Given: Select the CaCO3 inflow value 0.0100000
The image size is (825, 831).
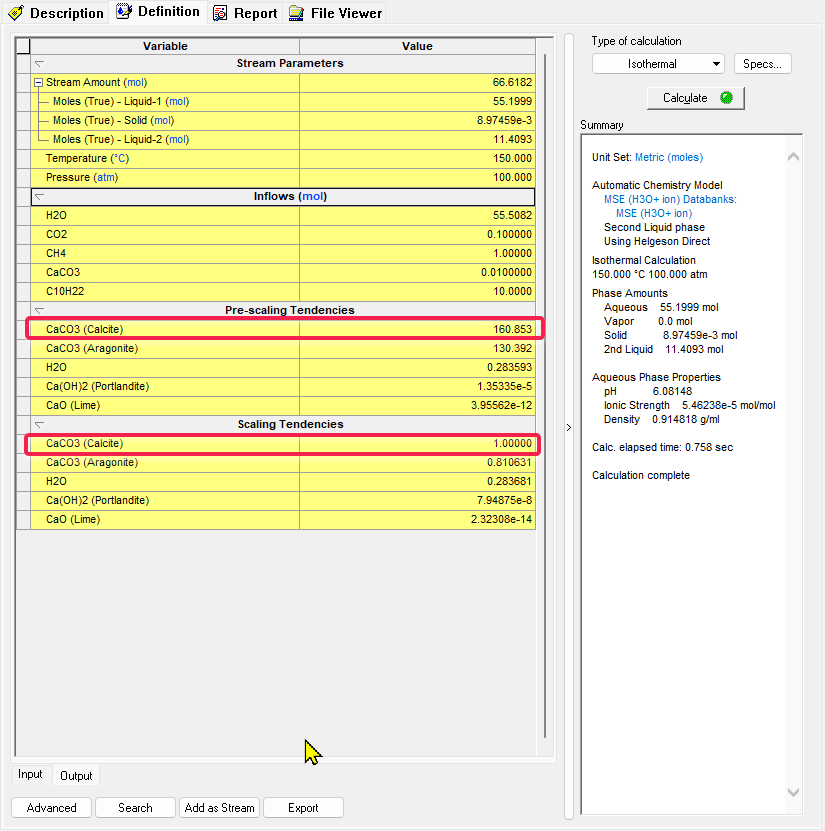Looking at the screenshot, I should (418, 272).
